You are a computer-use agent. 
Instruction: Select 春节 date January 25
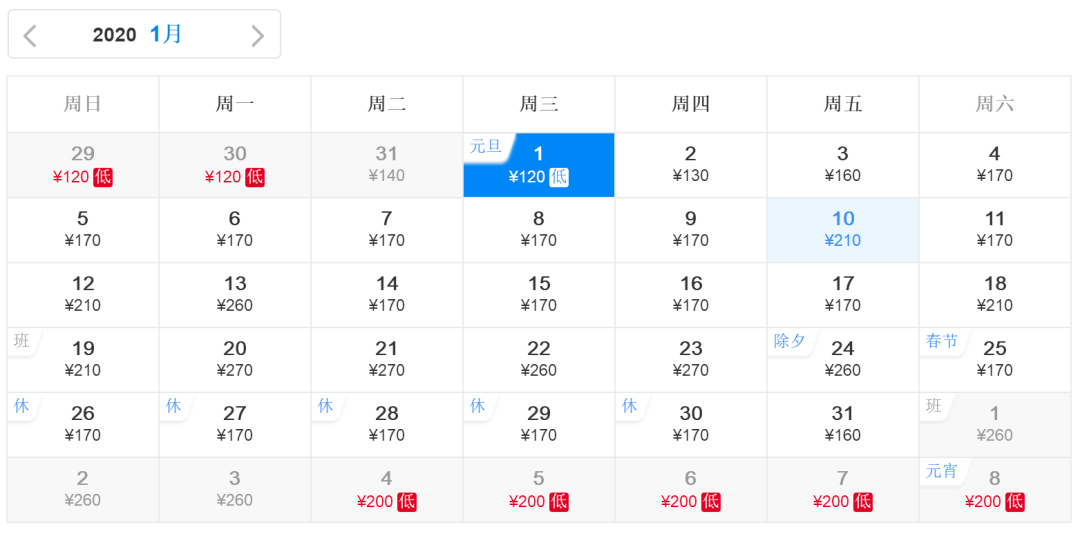(x=995, y=360)
